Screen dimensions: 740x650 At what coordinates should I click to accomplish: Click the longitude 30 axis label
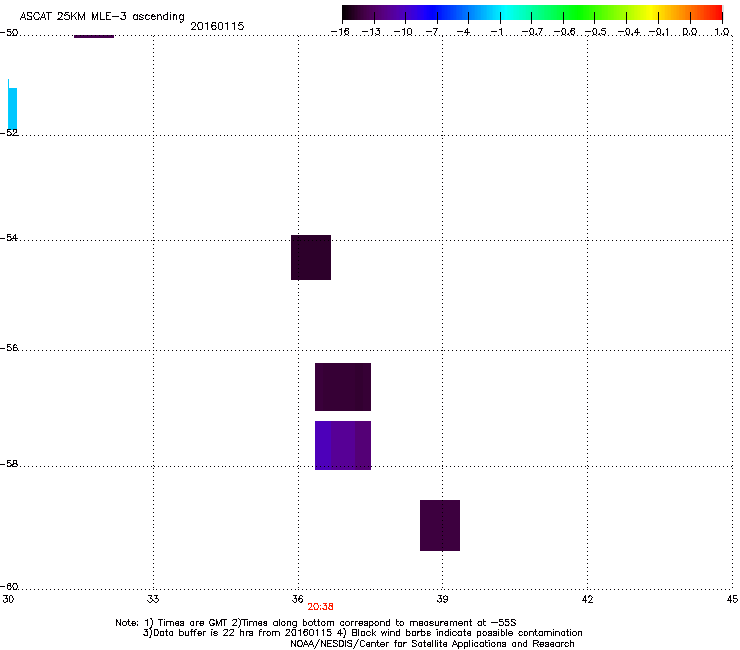pos(8,599)
